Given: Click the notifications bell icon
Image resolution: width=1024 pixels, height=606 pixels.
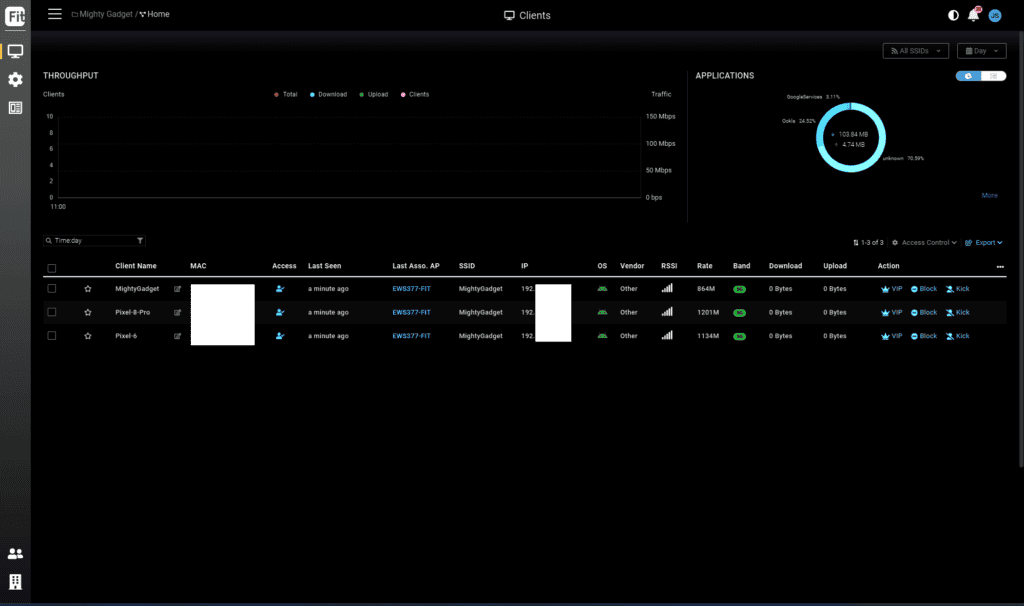Looking at the screenshot, I should [x=973, y=15].
